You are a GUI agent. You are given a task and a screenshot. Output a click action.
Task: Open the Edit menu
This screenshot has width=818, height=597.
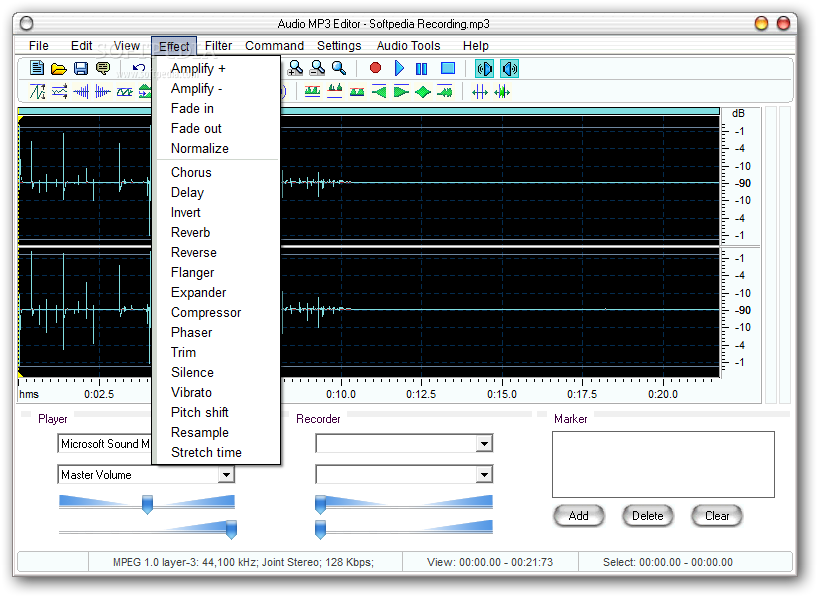point(81,46)
